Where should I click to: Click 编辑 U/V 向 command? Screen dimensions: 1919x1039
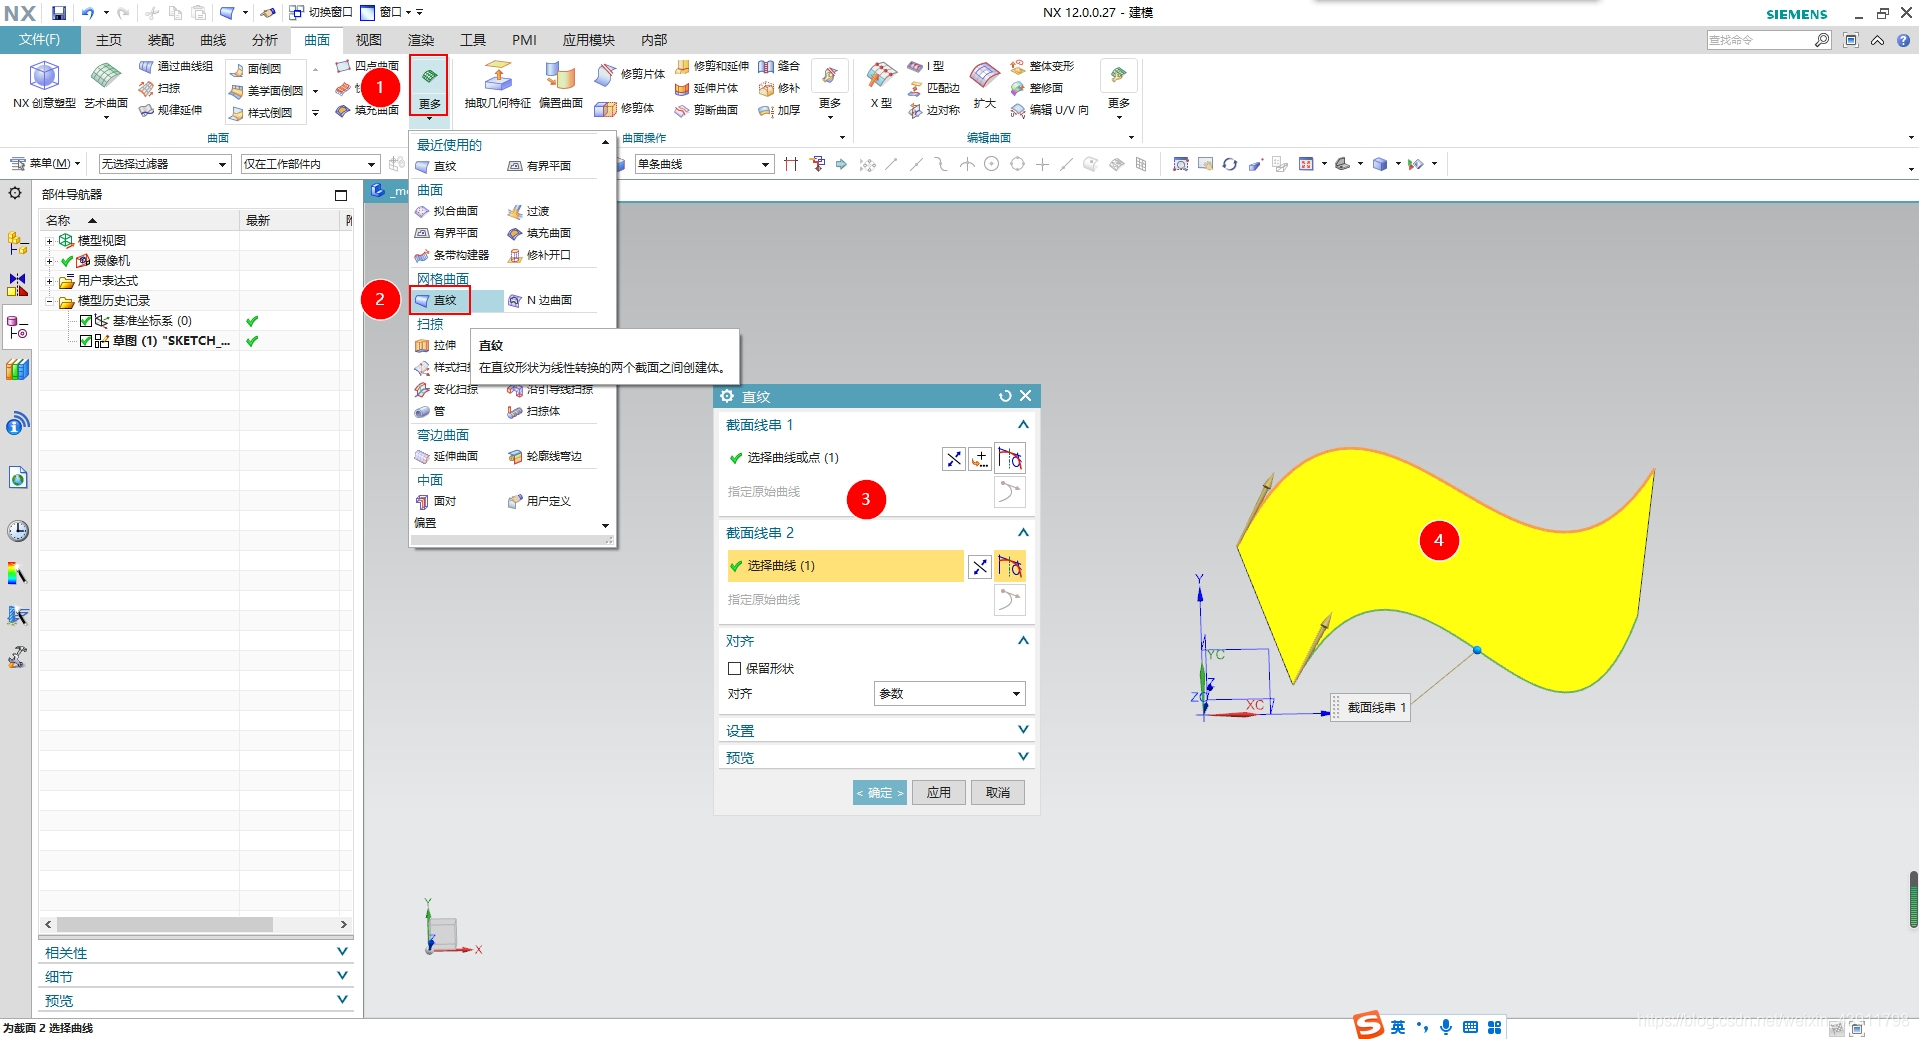1049,110
